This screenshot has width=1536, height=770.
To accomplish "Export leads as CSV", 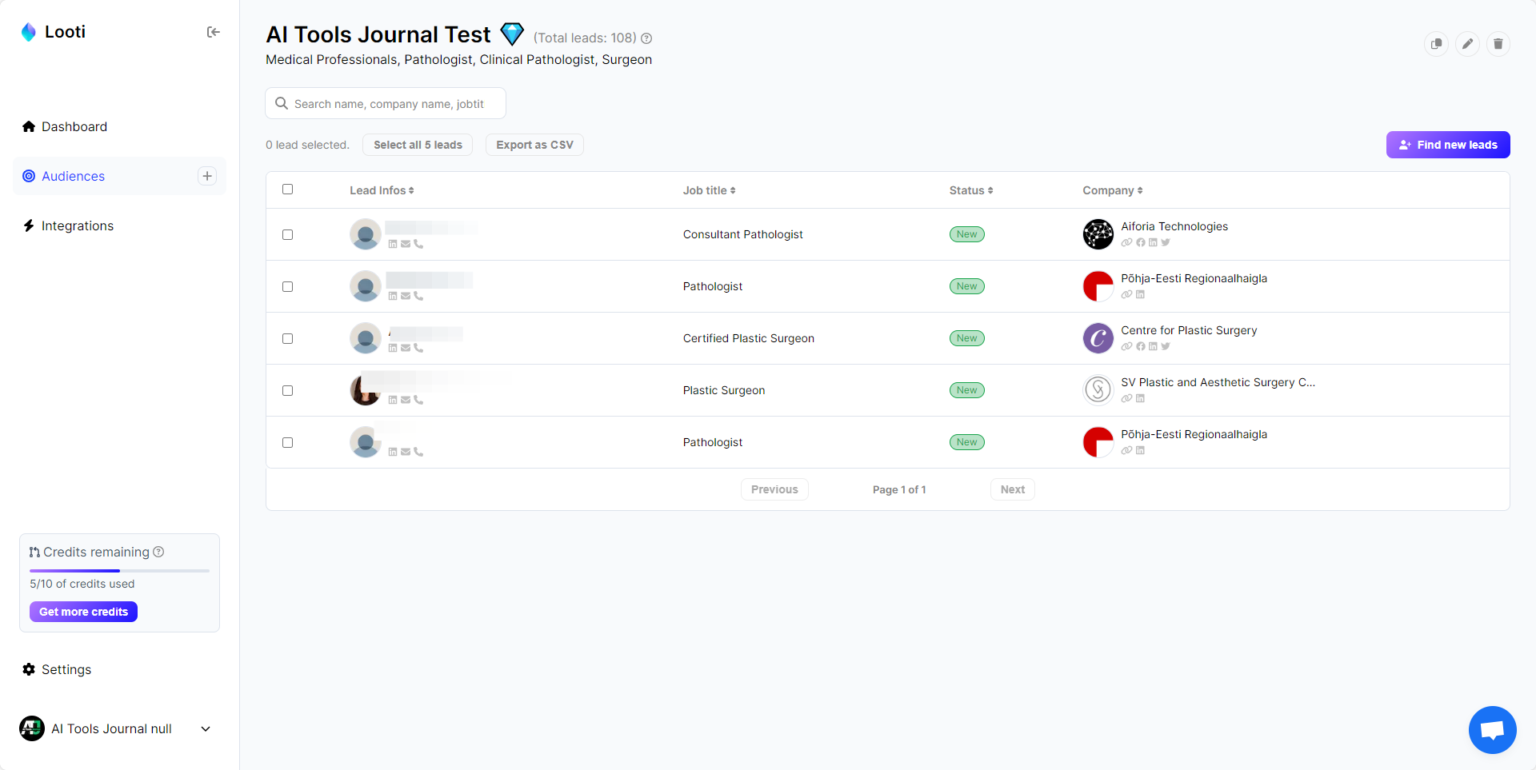I will click(x=534, y=144).
